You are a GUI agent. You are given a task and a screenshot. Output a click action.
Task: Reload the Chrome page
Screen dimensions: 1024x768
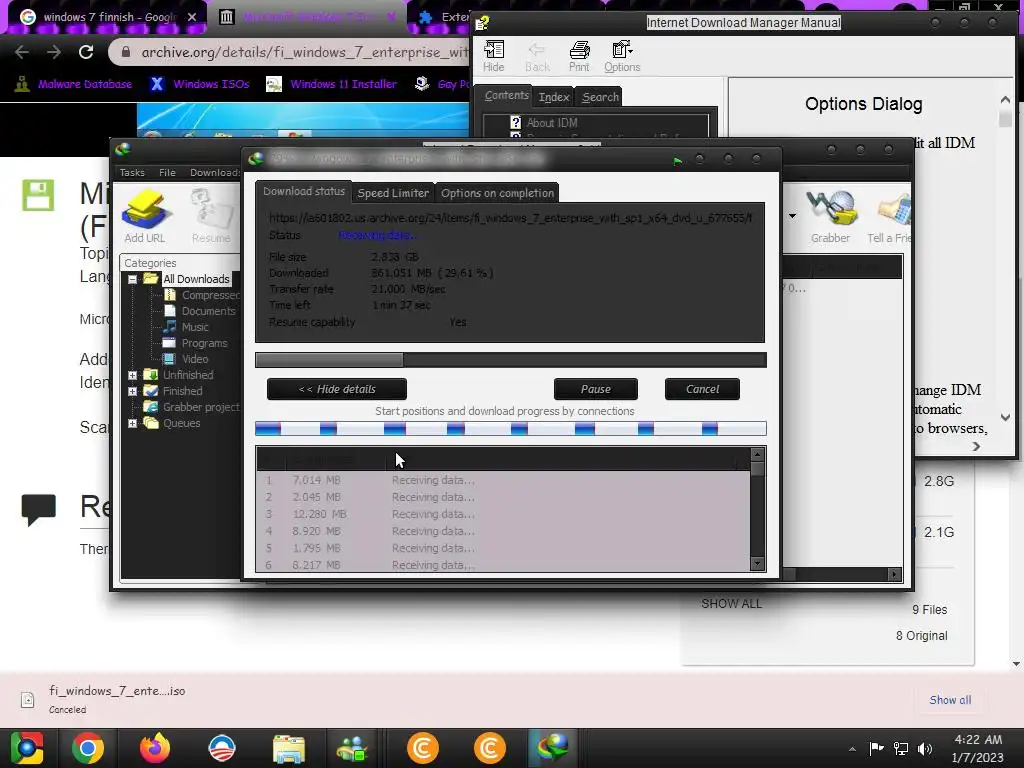pyautogui.click(x=86, y=52)
